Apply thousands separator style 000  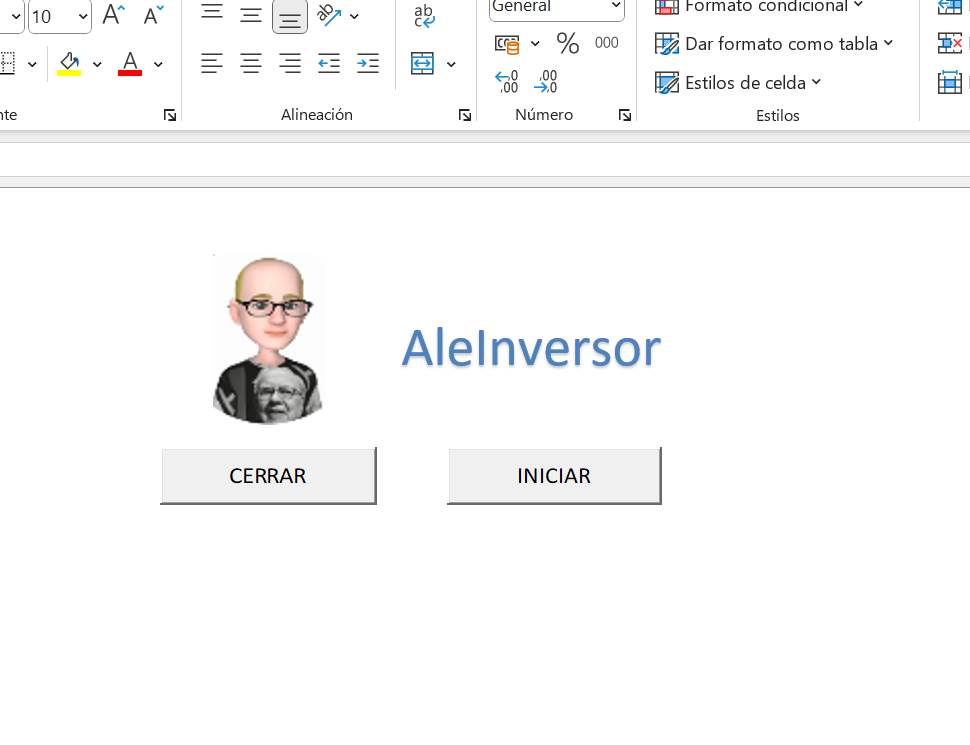pyautogui.click(x=607, y=43)
